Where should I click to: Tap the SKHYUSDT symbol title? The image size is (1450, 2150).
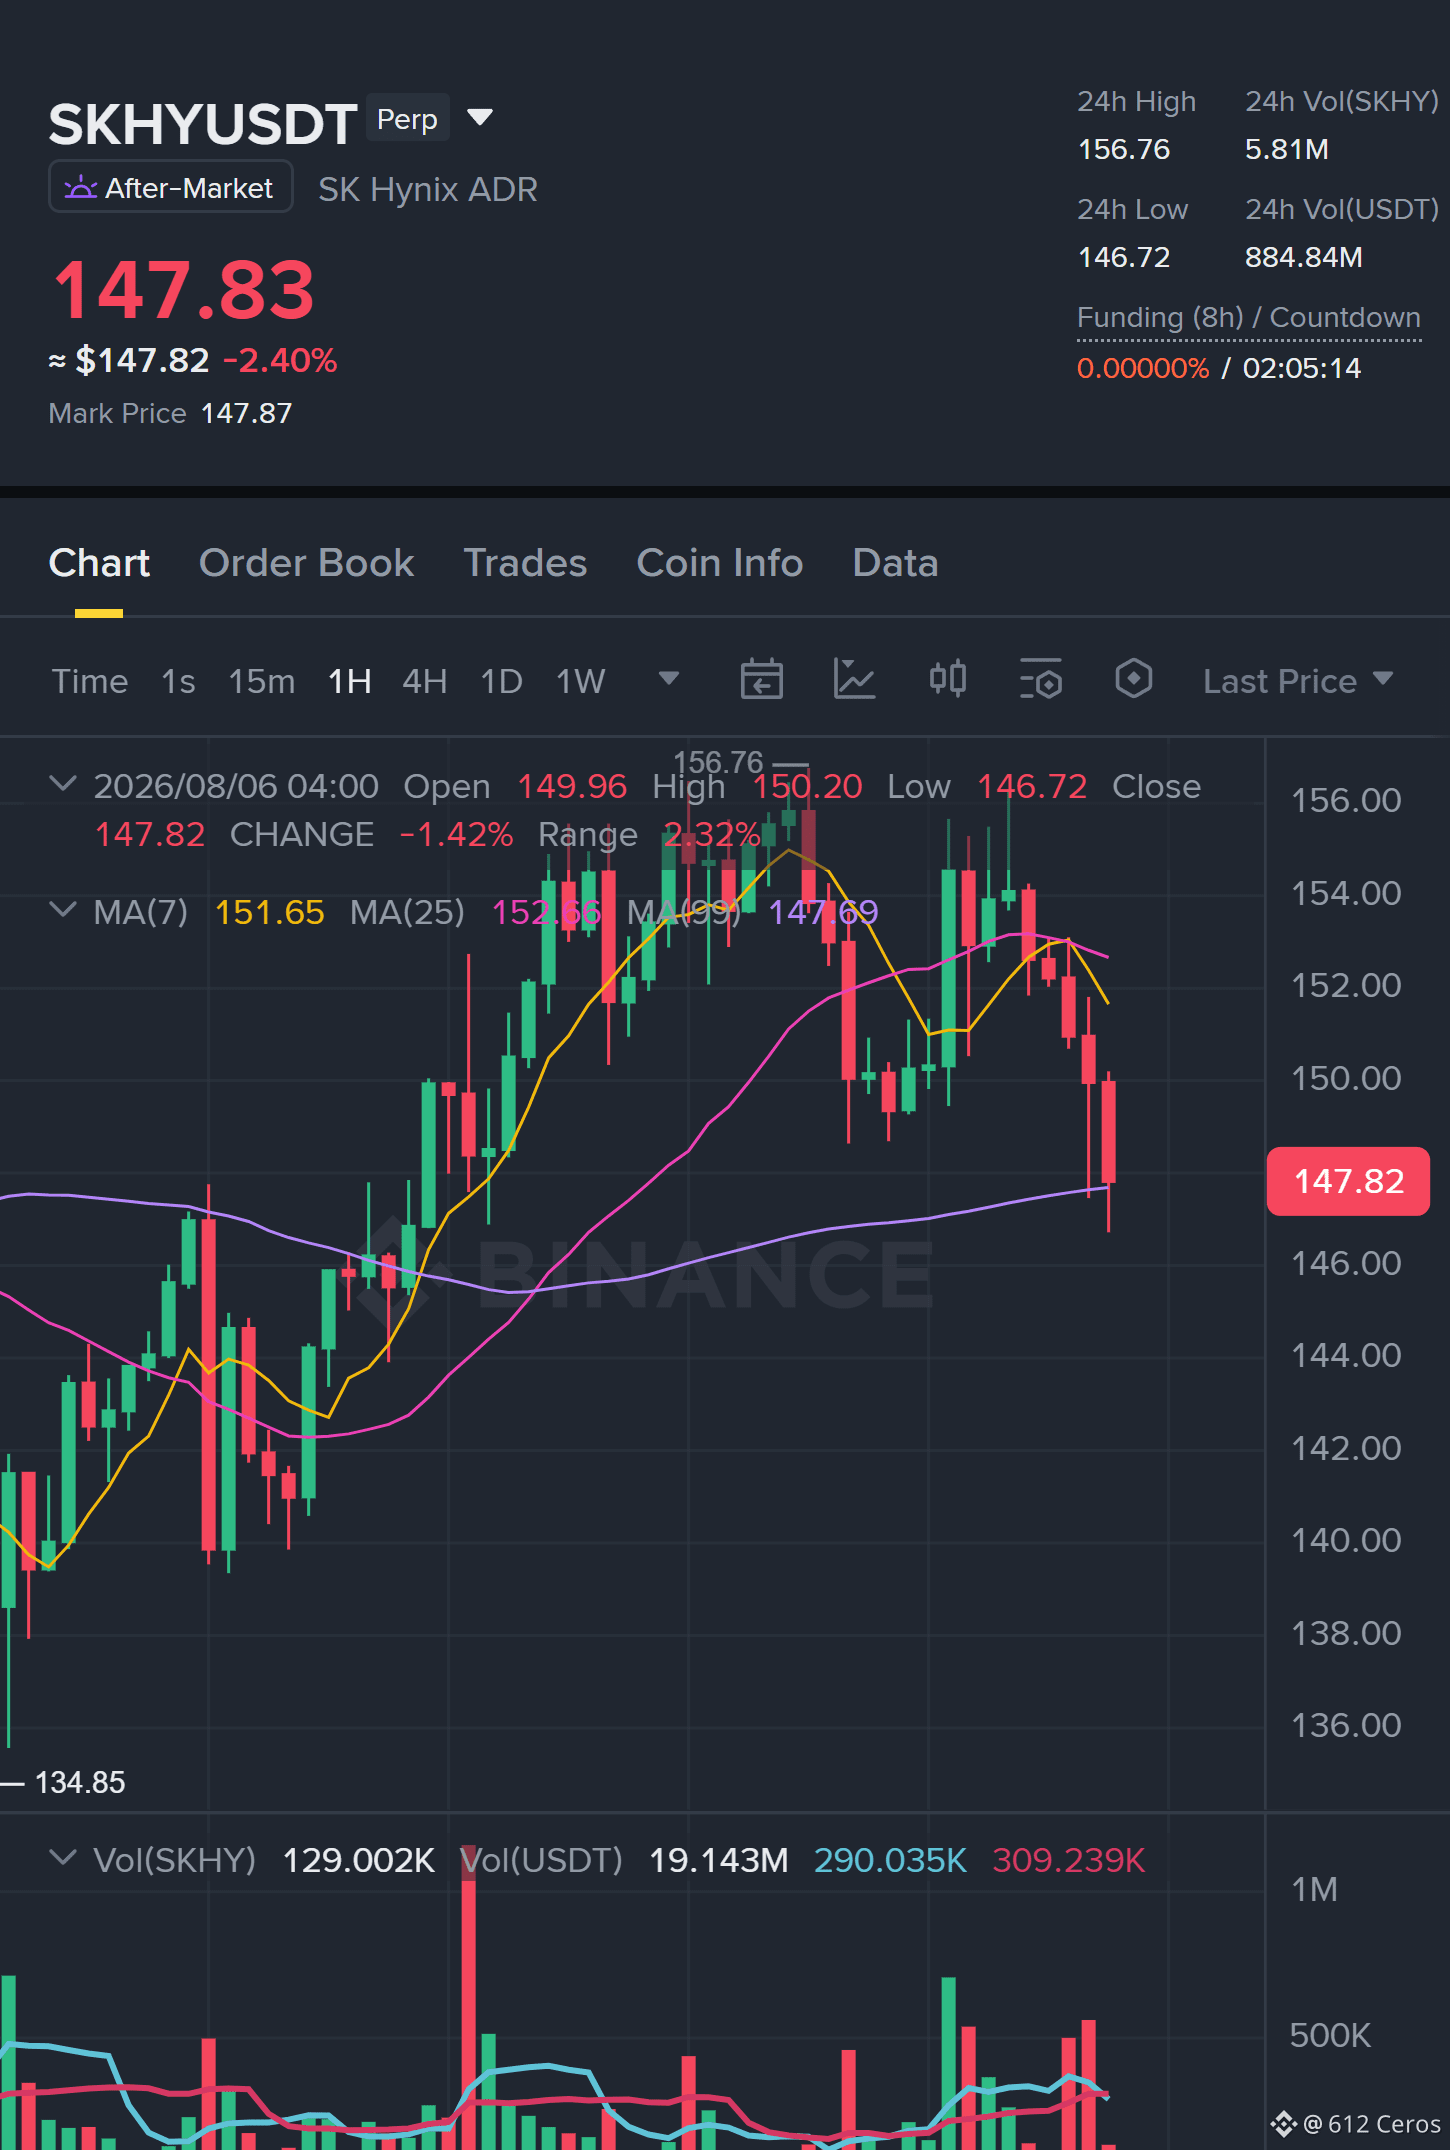click(x=203, y=124)
